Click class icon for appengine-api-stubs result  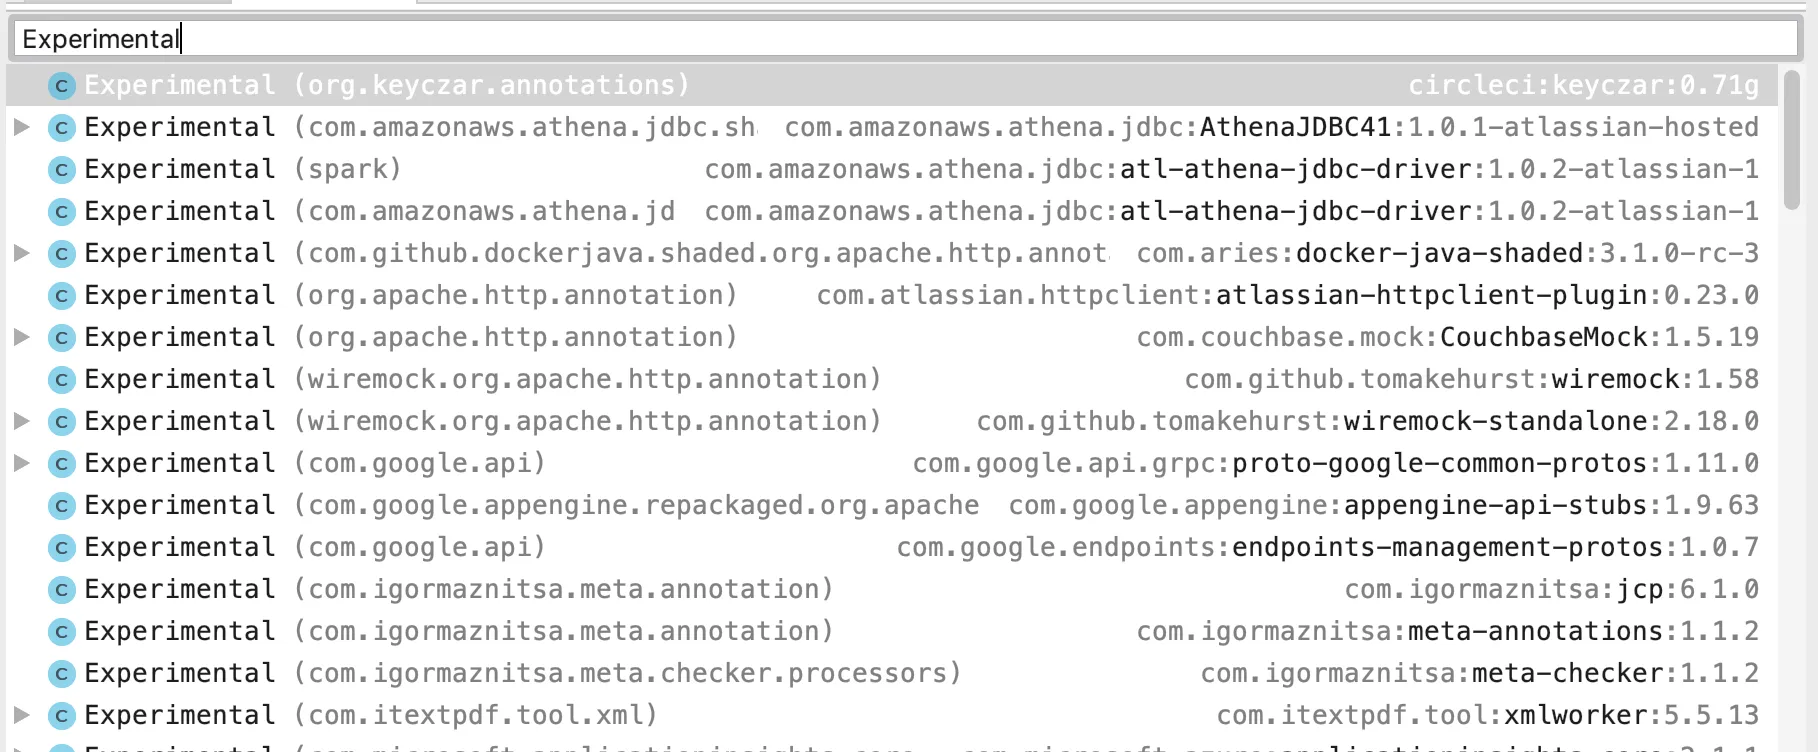[x=62, y=506]
